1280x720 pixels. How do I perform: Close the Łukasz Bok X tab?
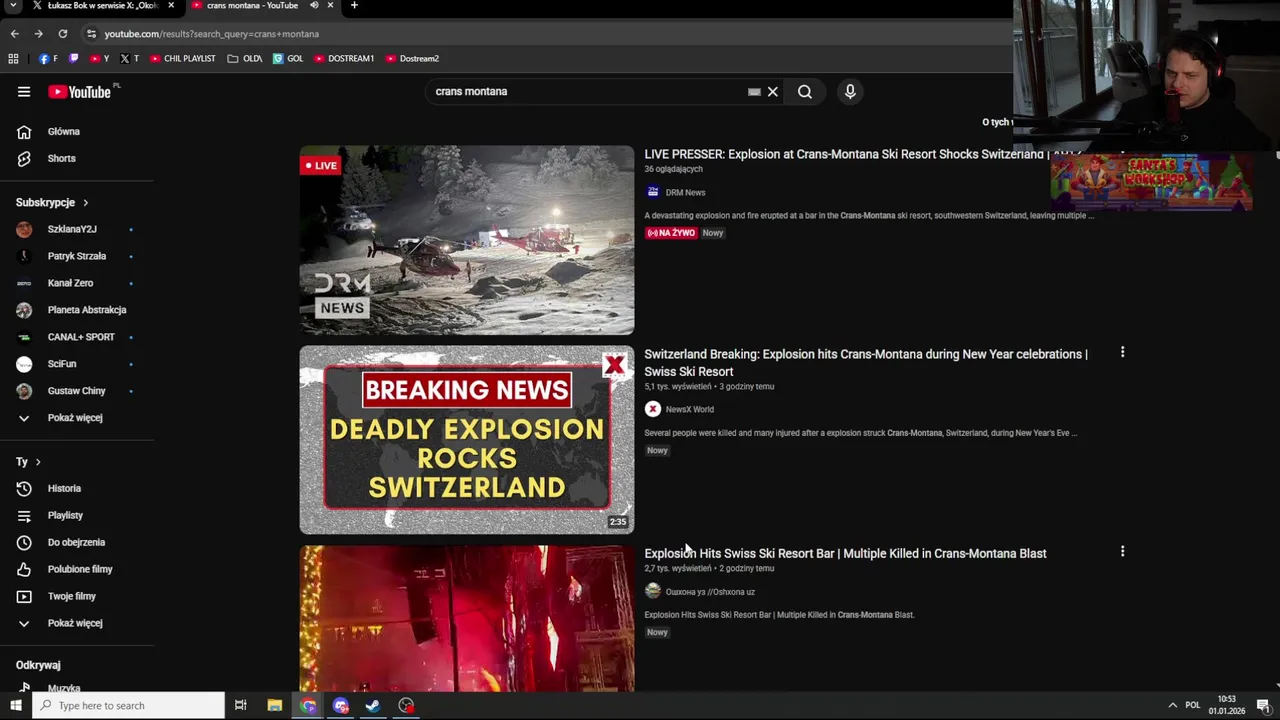tap(171, 6)
